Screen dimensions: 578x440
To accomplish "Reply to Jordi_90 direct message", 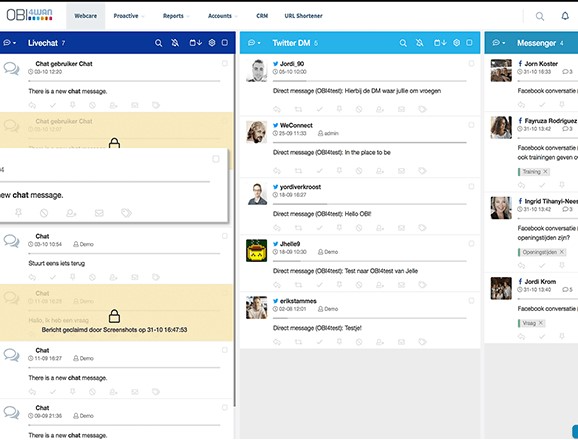I will [277, 109].
